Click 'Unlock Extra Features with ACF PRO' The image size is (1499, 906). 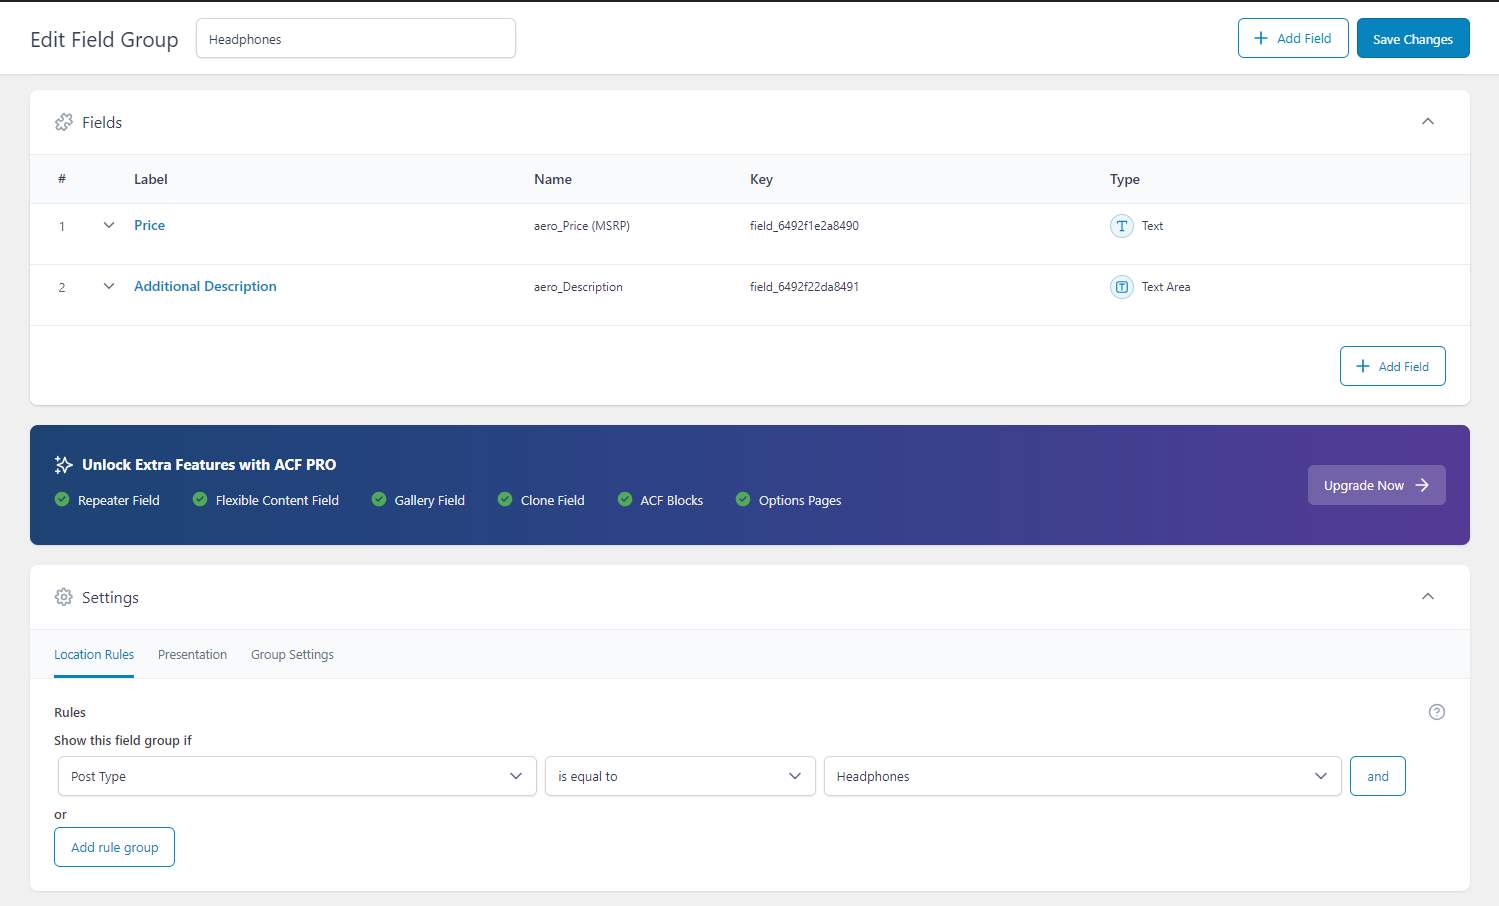click(209, 465)
